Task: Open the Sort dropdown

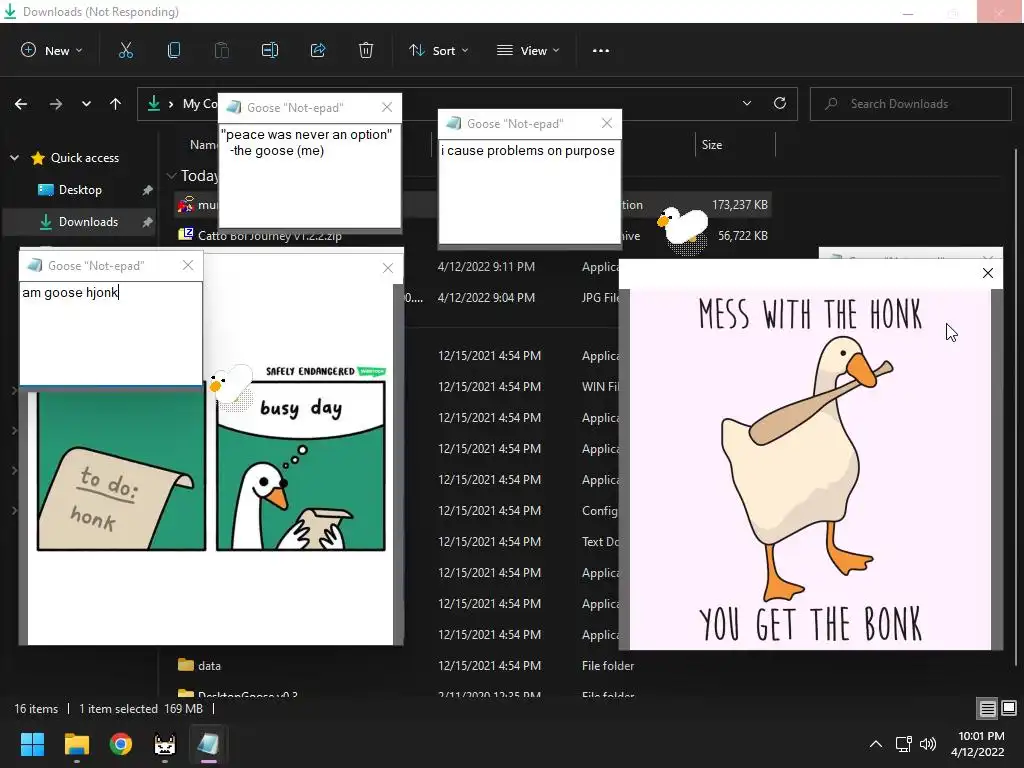Action: (x=438, y=50)
